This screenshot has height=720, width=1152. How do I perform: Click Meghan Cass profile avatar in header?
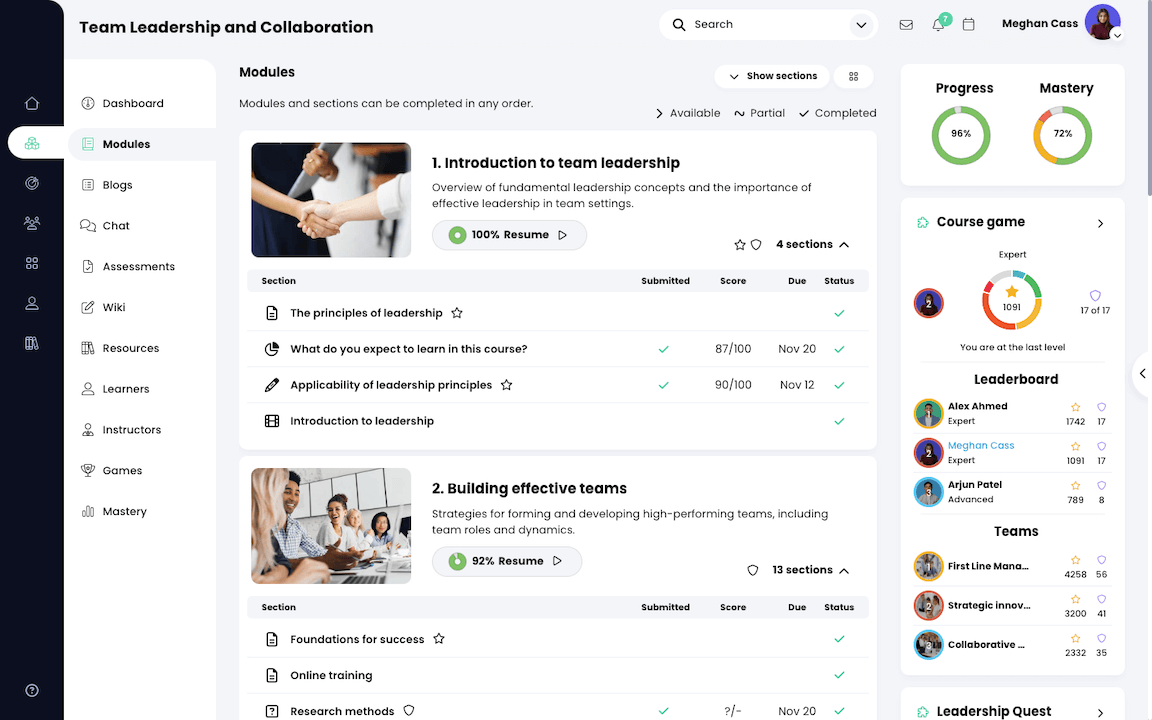[x=1102, y=22]
